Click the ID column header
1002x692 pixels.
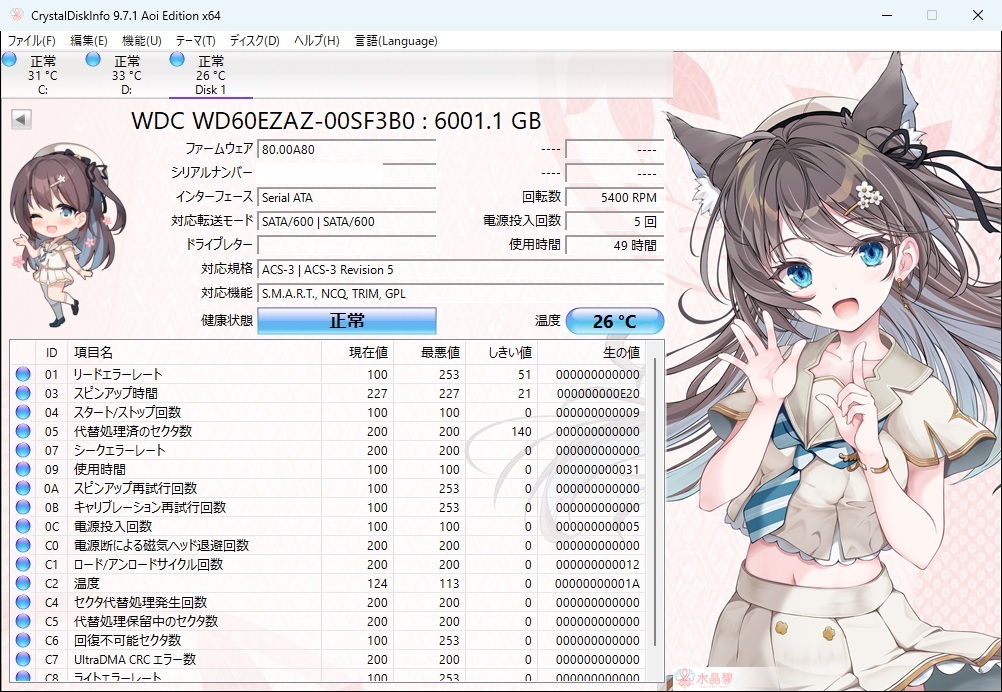(52, 352)
